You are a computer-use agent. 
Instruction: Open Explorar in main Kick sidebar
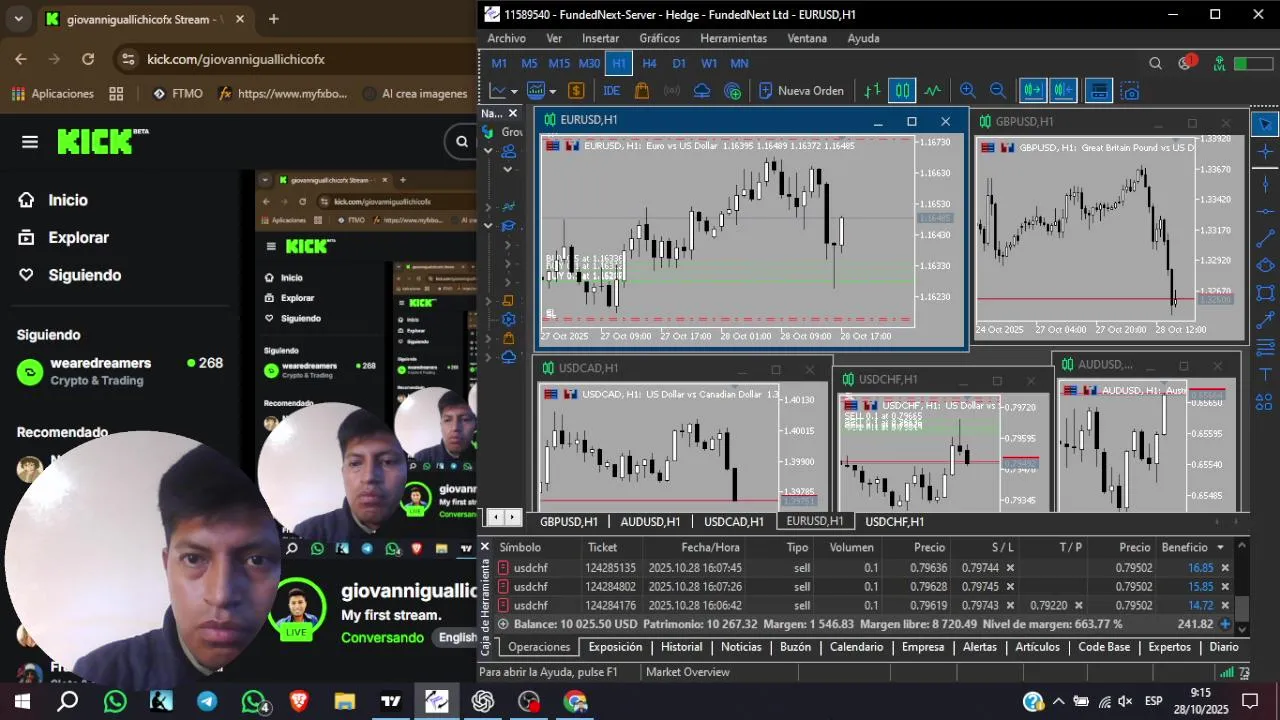point(63,238)
